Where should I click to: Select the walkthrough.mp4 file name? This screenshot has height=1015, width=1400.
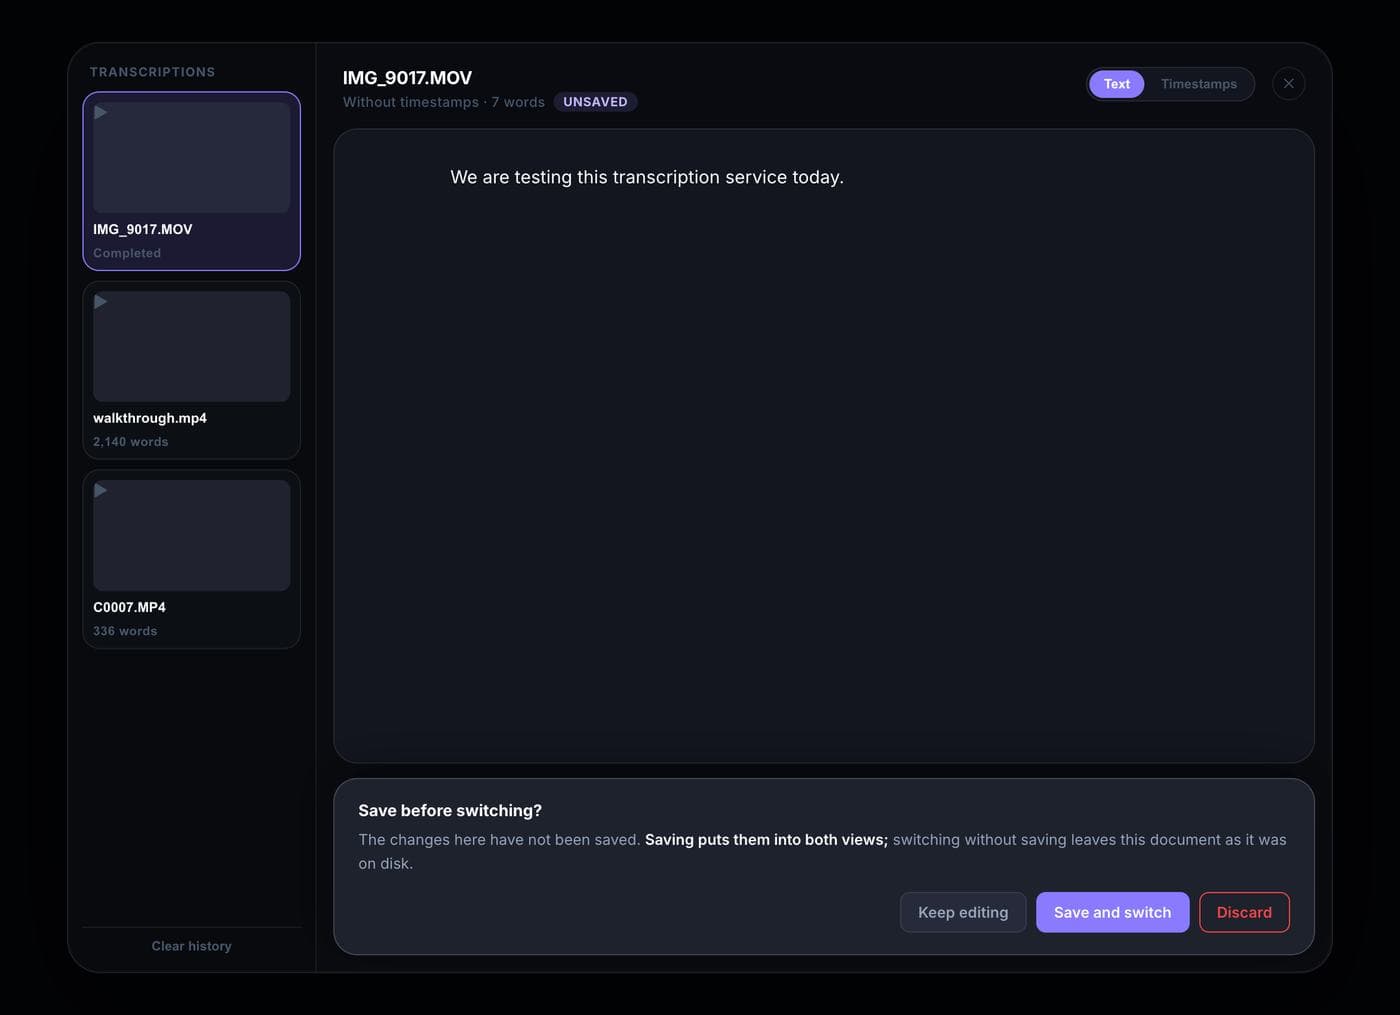point(150,418)
